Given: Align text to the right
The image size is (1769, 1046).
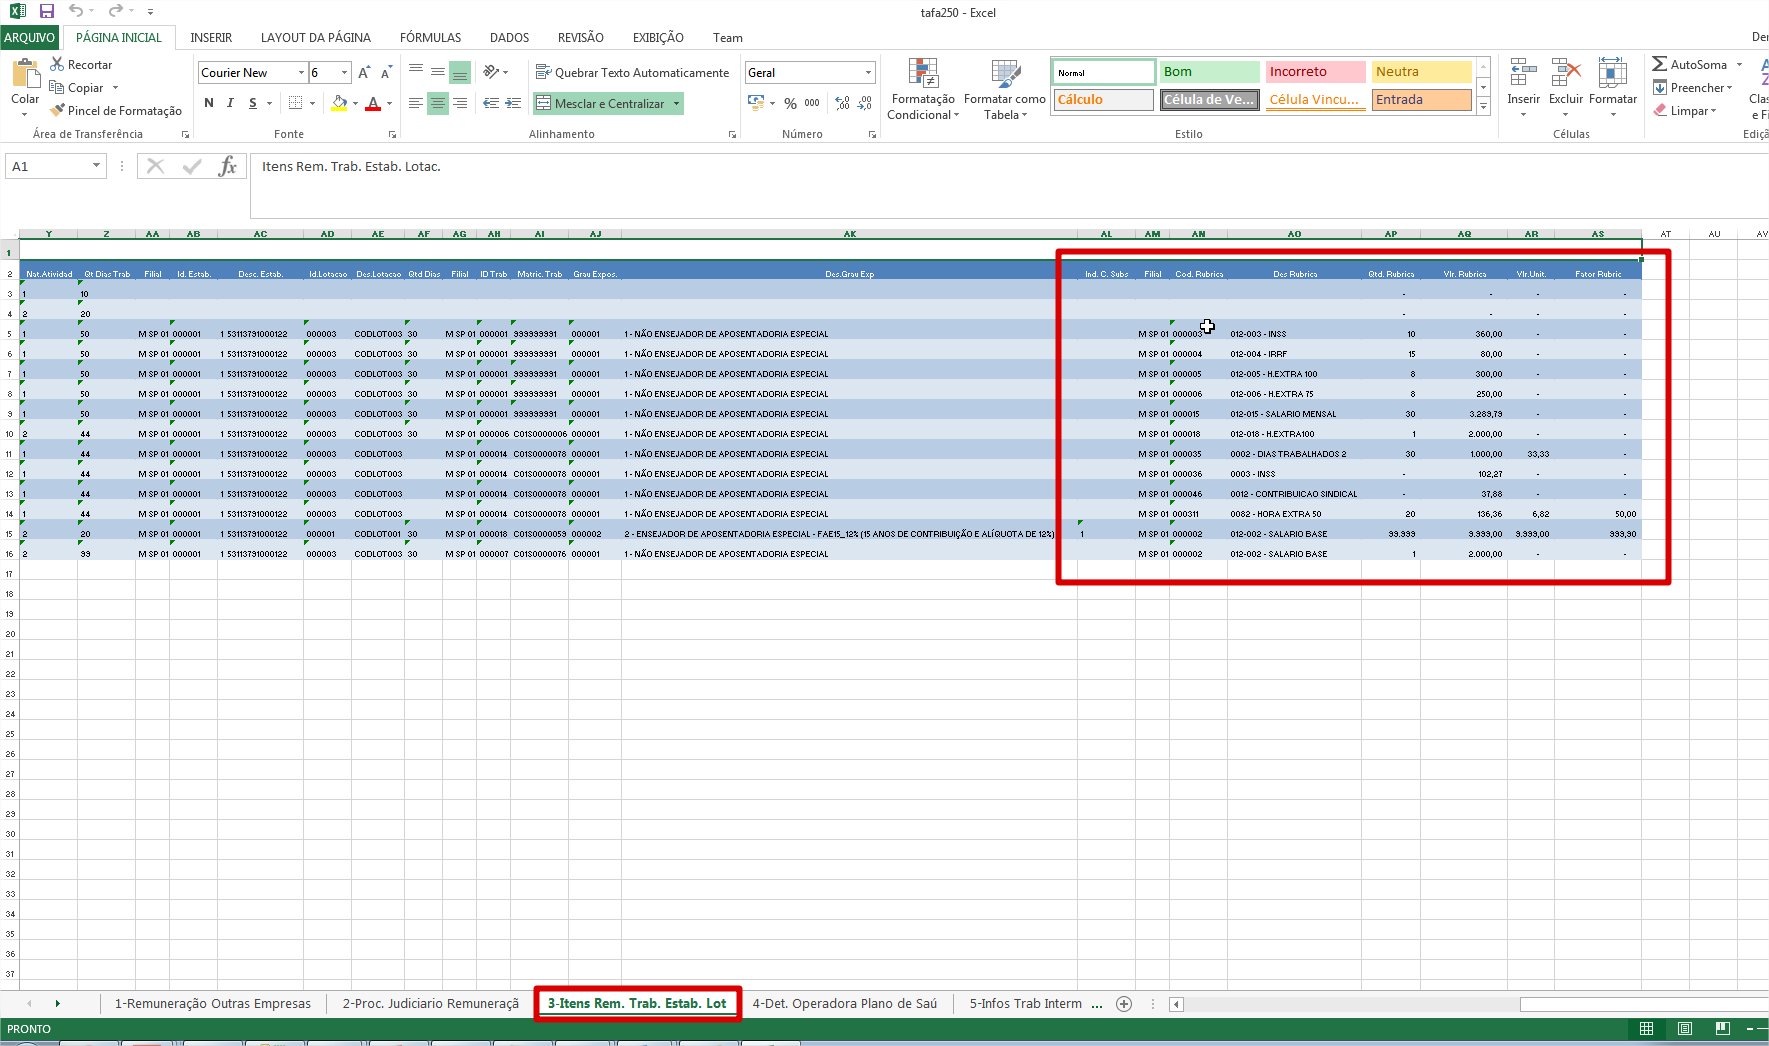Looking at the screenshot, I should [460, 103].
